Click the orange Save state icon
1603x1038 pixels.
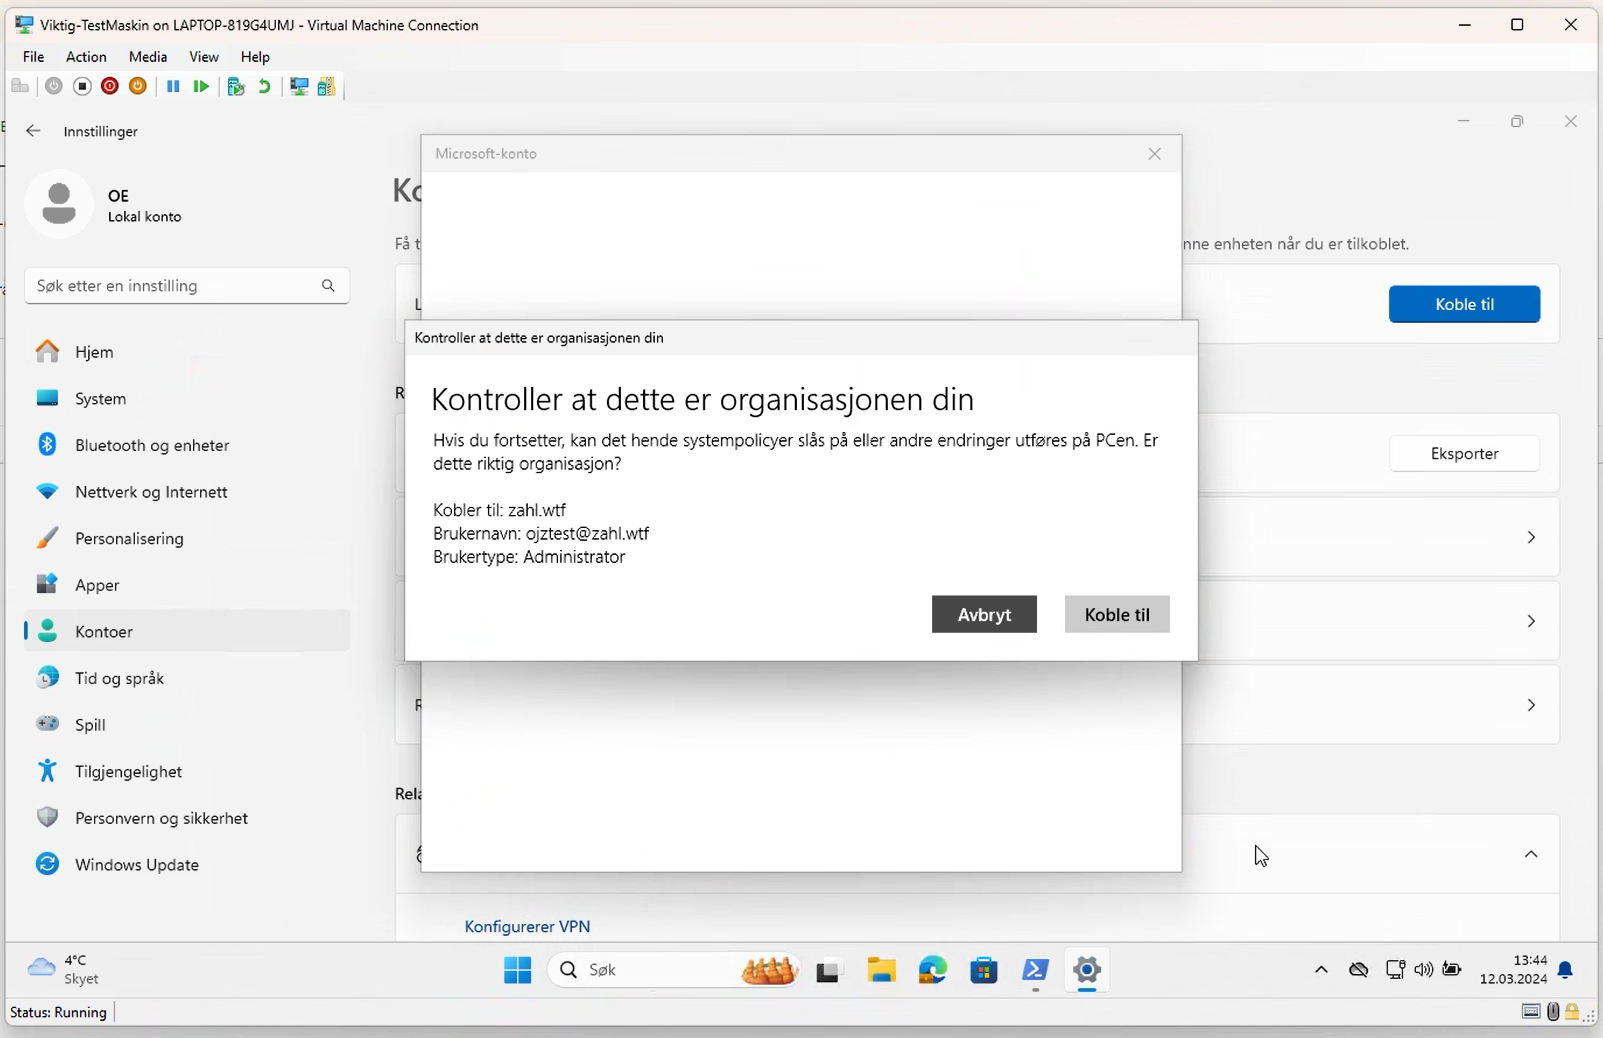click(138, 87)
